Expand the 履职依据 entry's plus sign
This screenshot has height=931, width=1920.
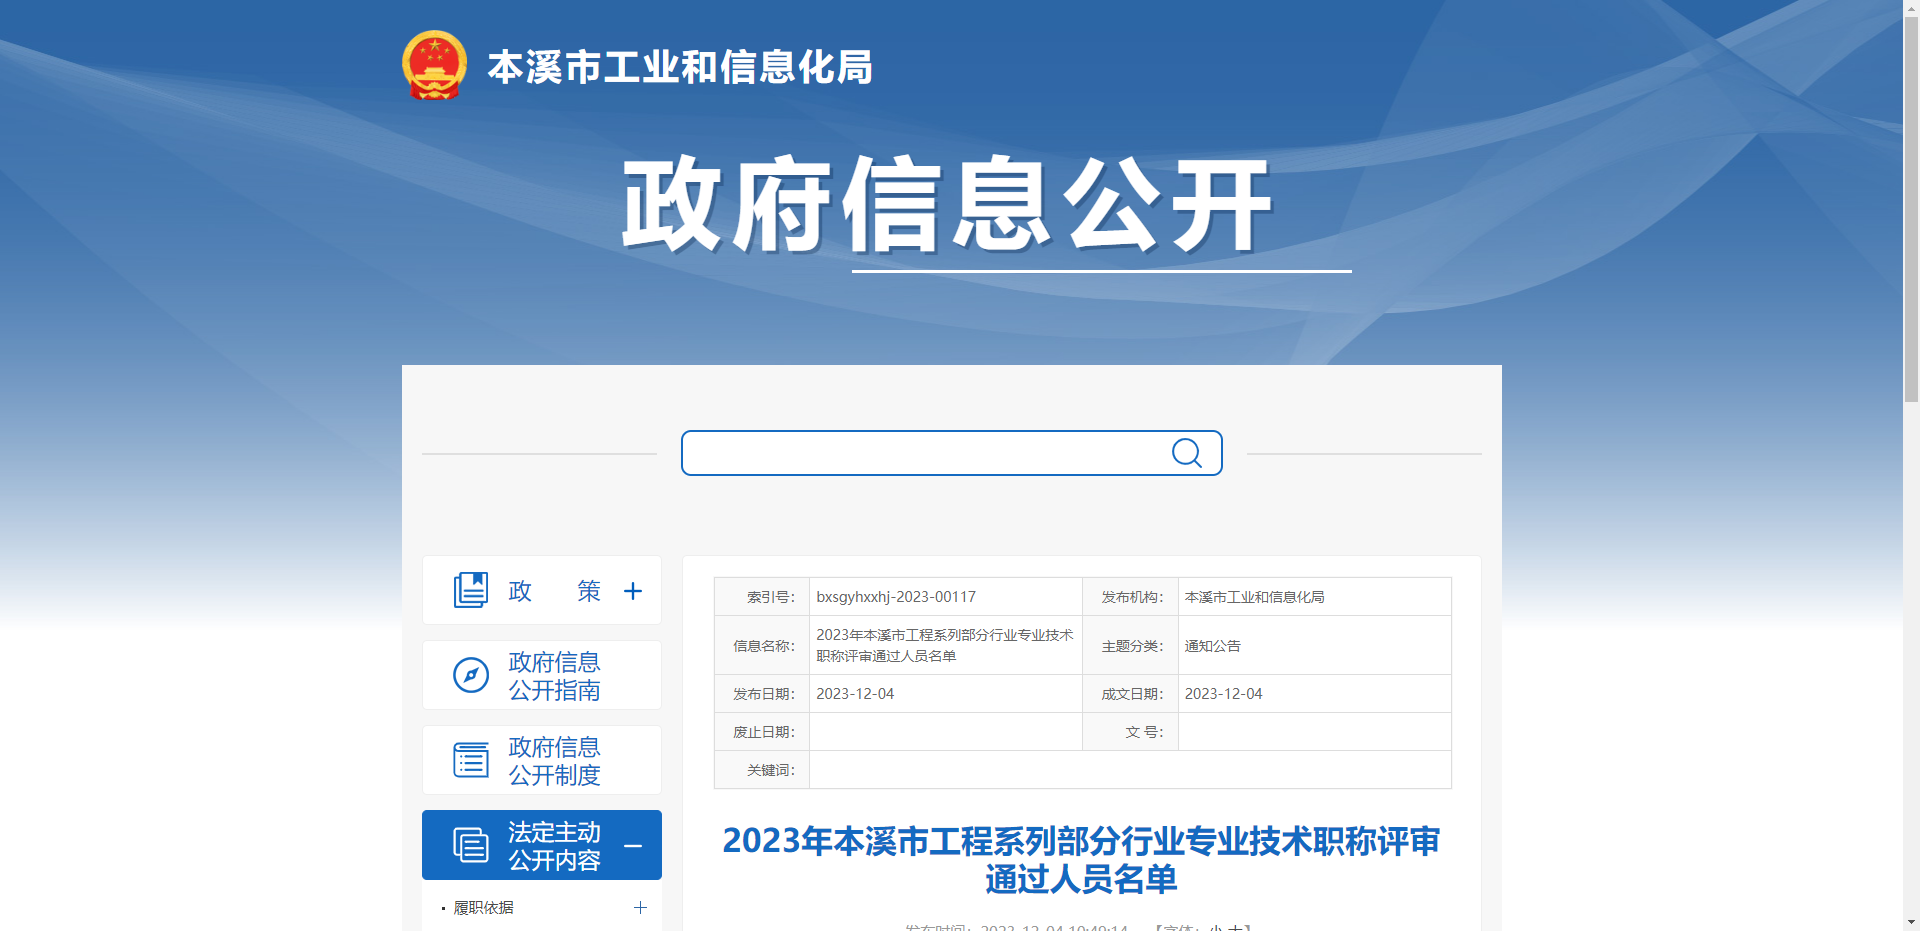click(x=639, y=907)
